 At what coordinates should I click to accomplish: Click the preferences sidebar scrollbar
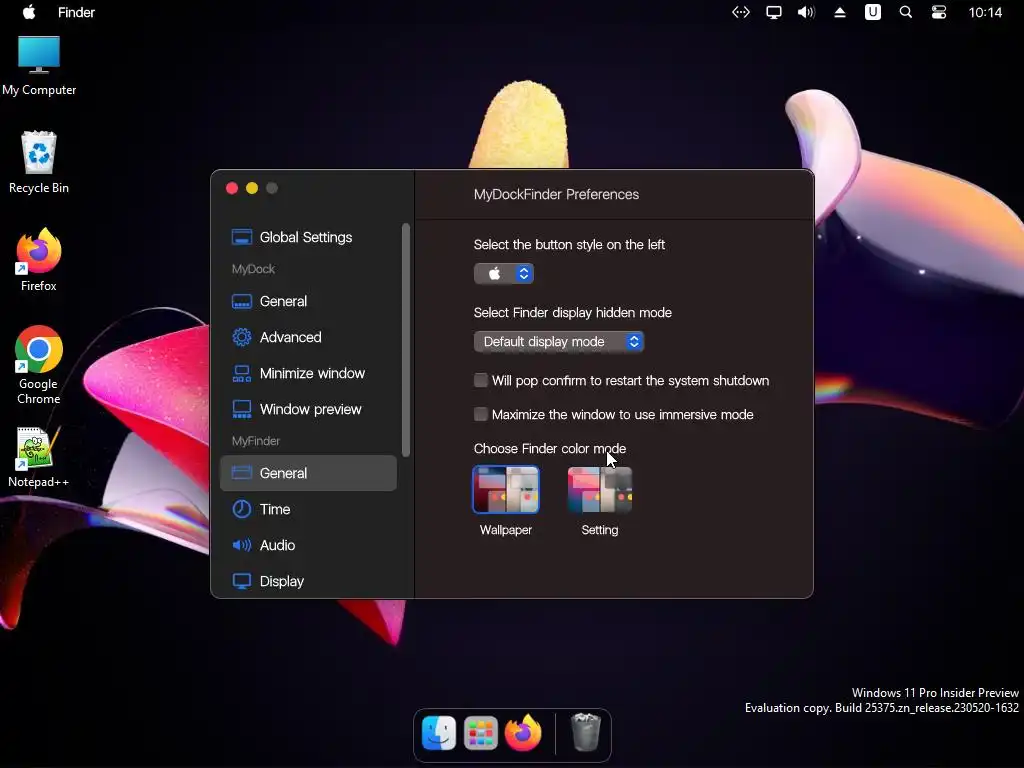tap(406, 340)
